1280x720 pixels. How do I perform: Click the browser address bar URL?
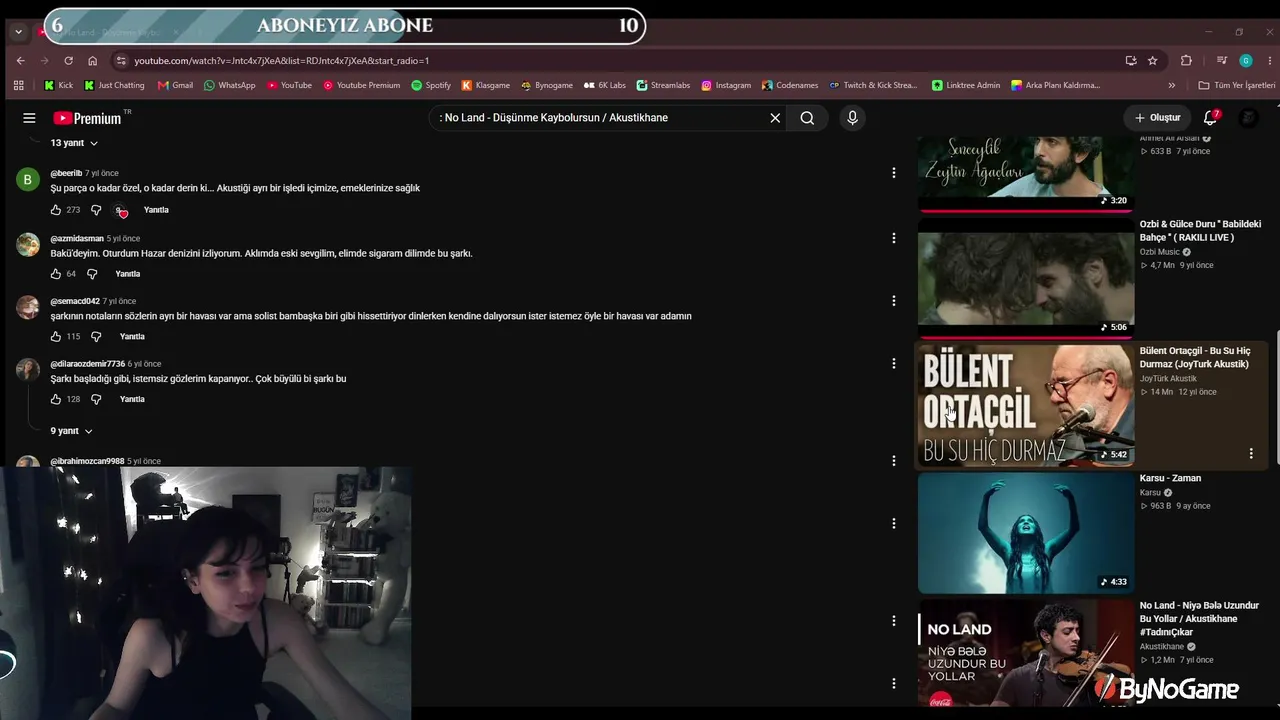(282, 60)
